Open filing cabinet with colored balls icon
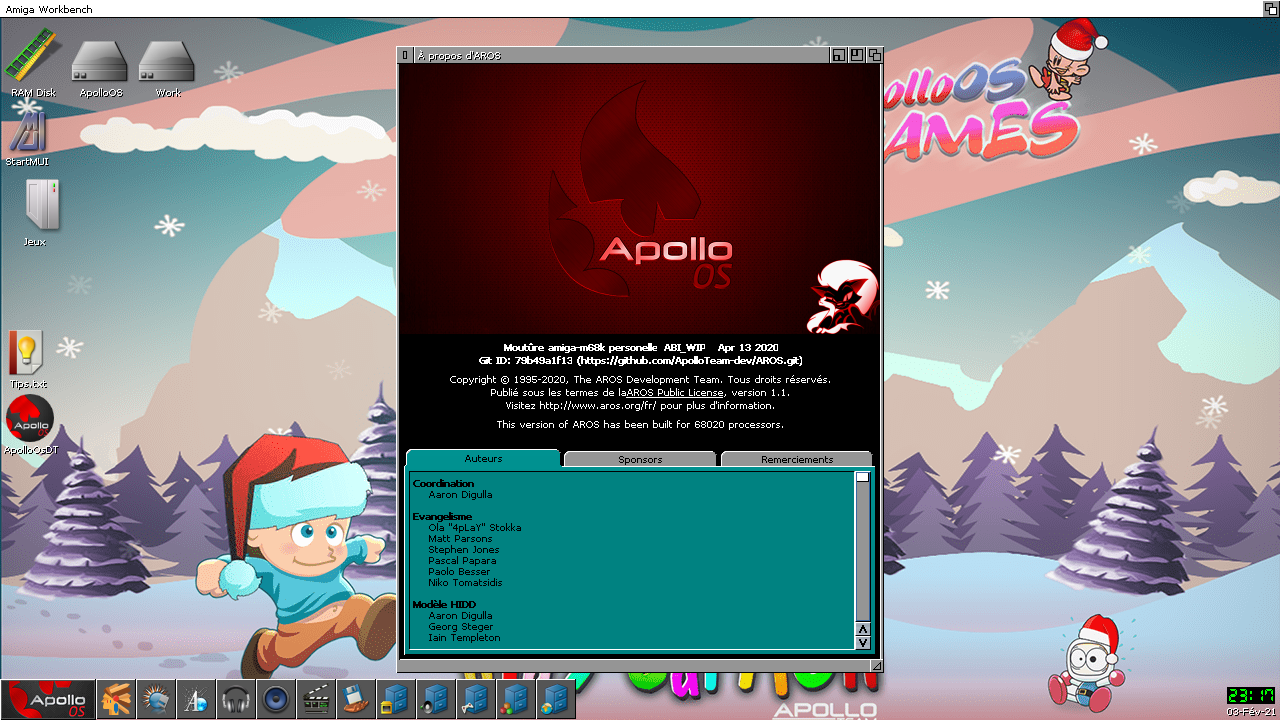 coord(516,699)
